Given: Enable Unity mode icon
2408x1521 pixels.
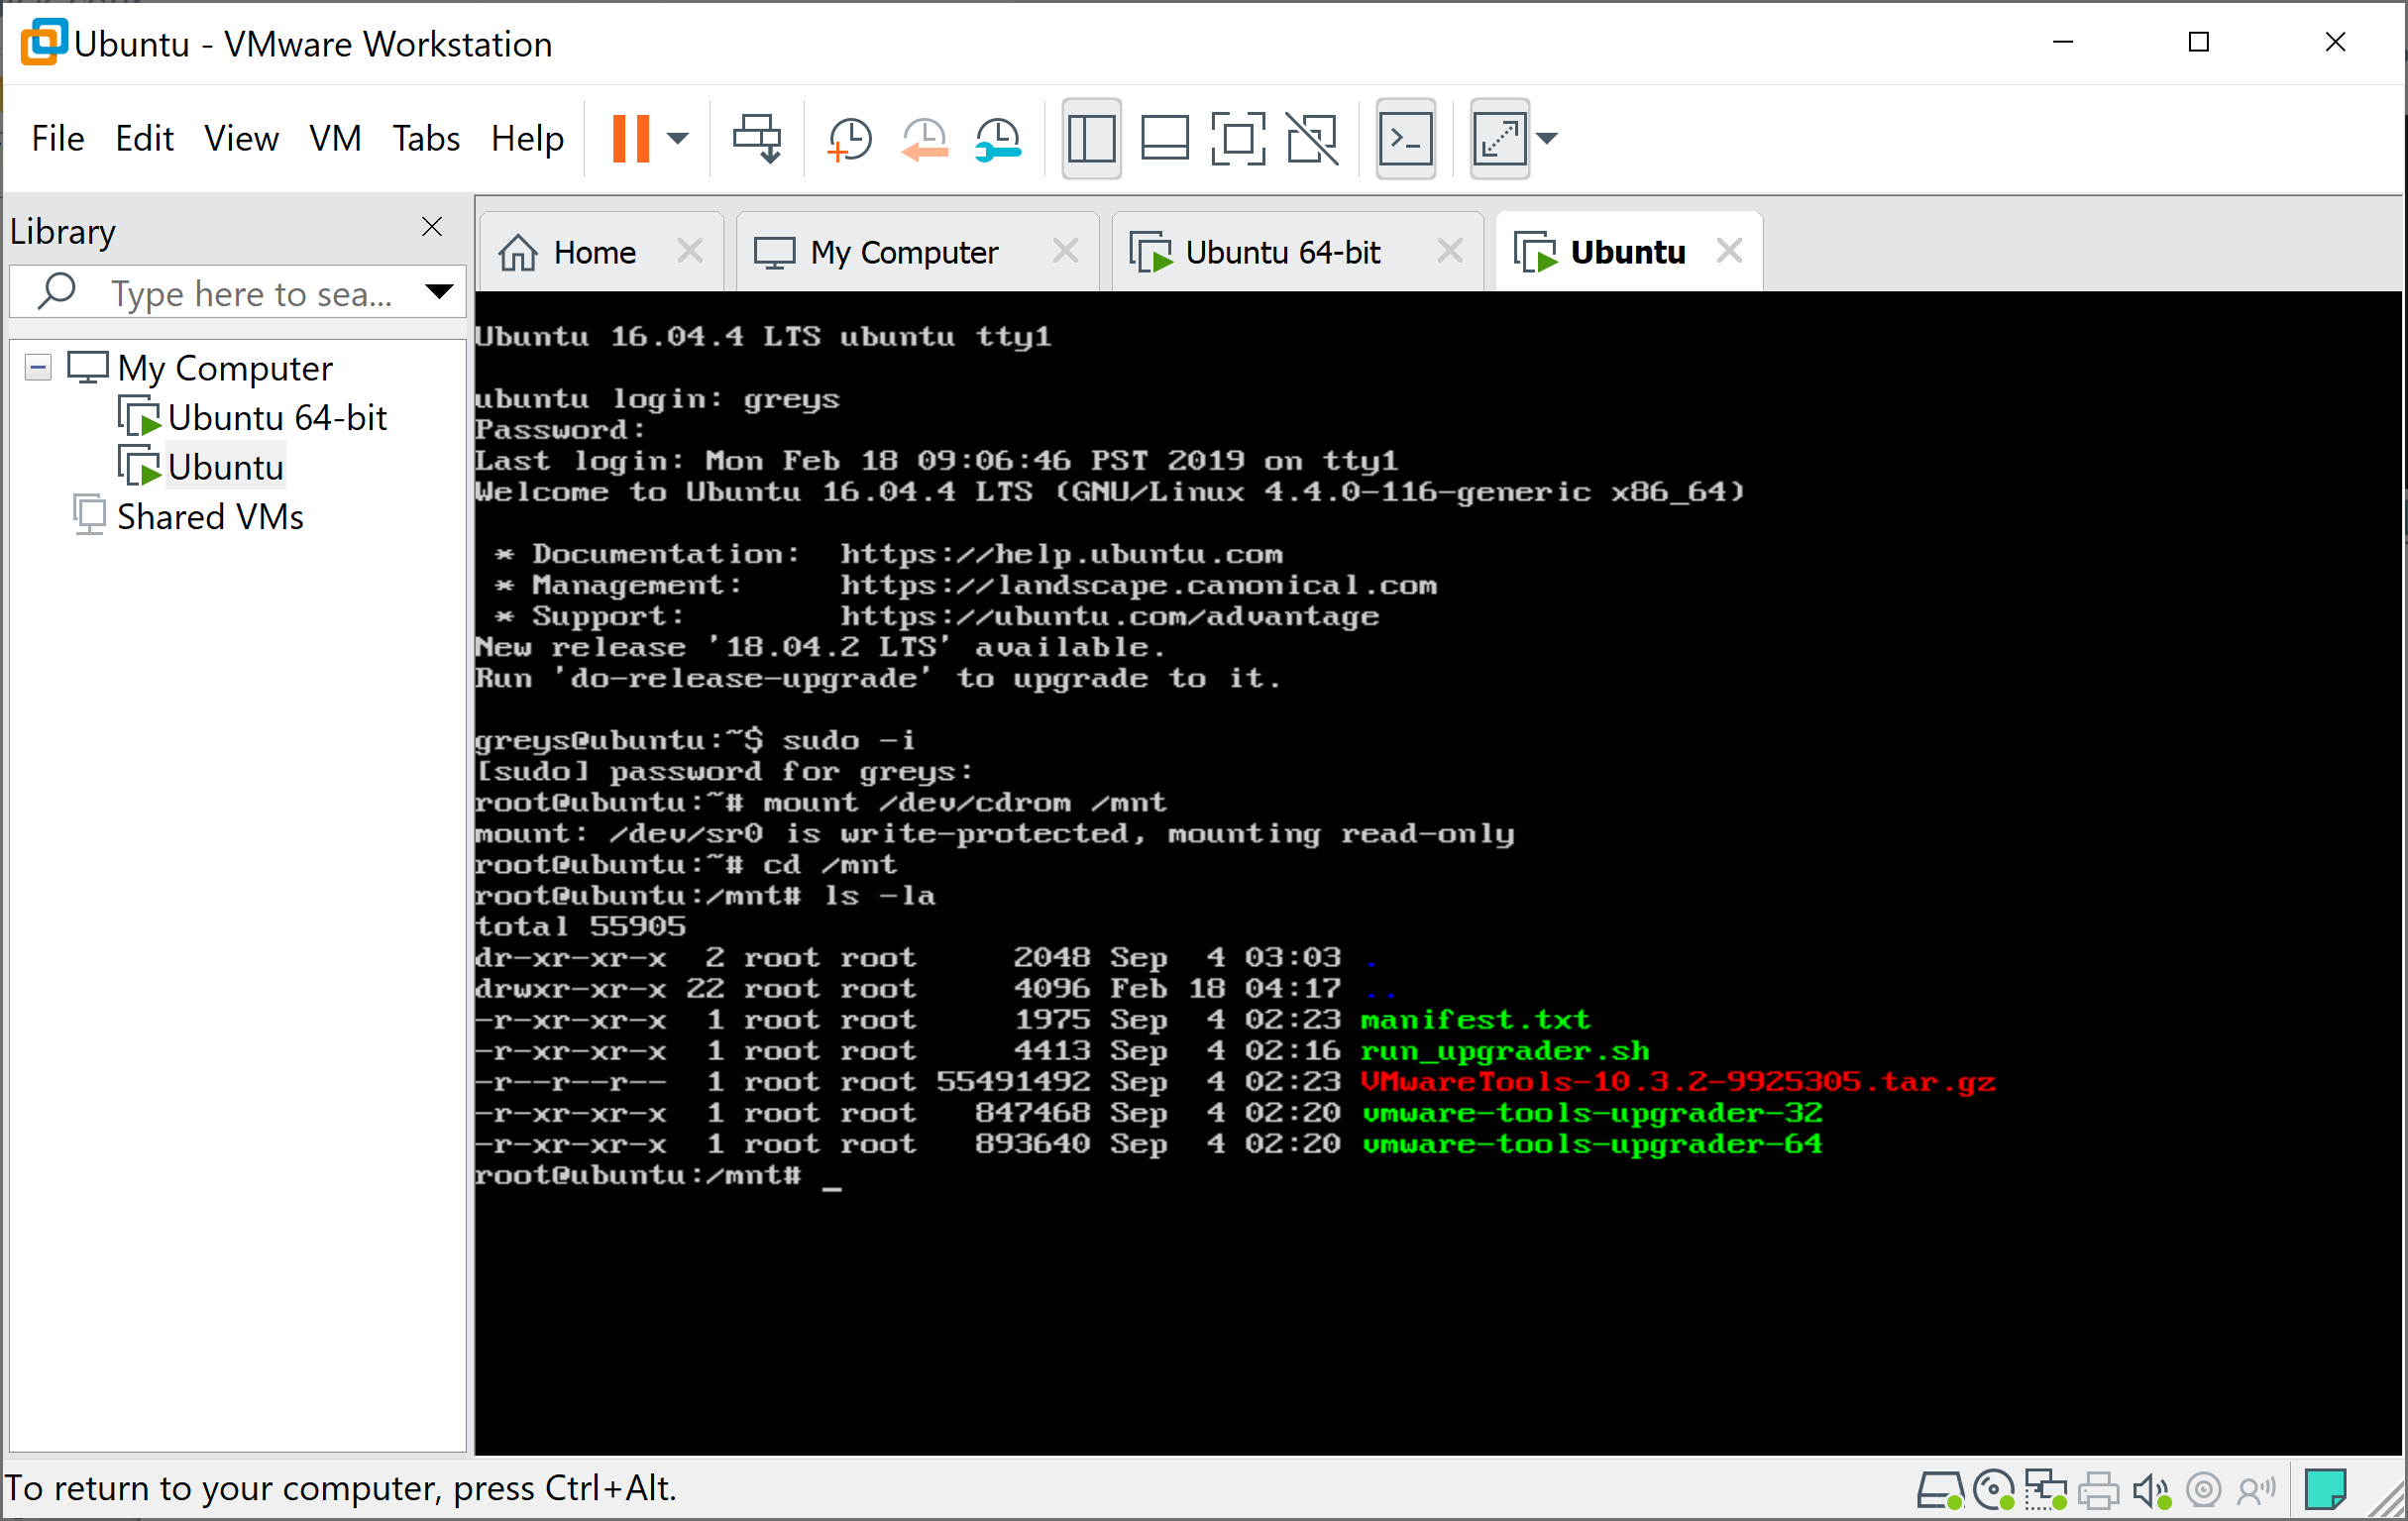Looking at the screenshot, I should 1312,138.
